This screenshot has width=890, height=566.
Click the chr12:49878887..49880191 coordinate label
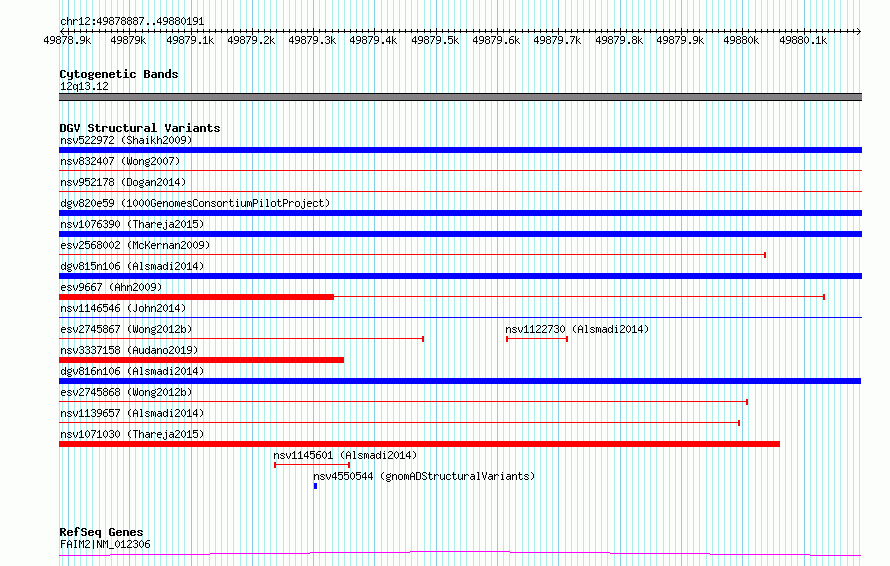132,22
